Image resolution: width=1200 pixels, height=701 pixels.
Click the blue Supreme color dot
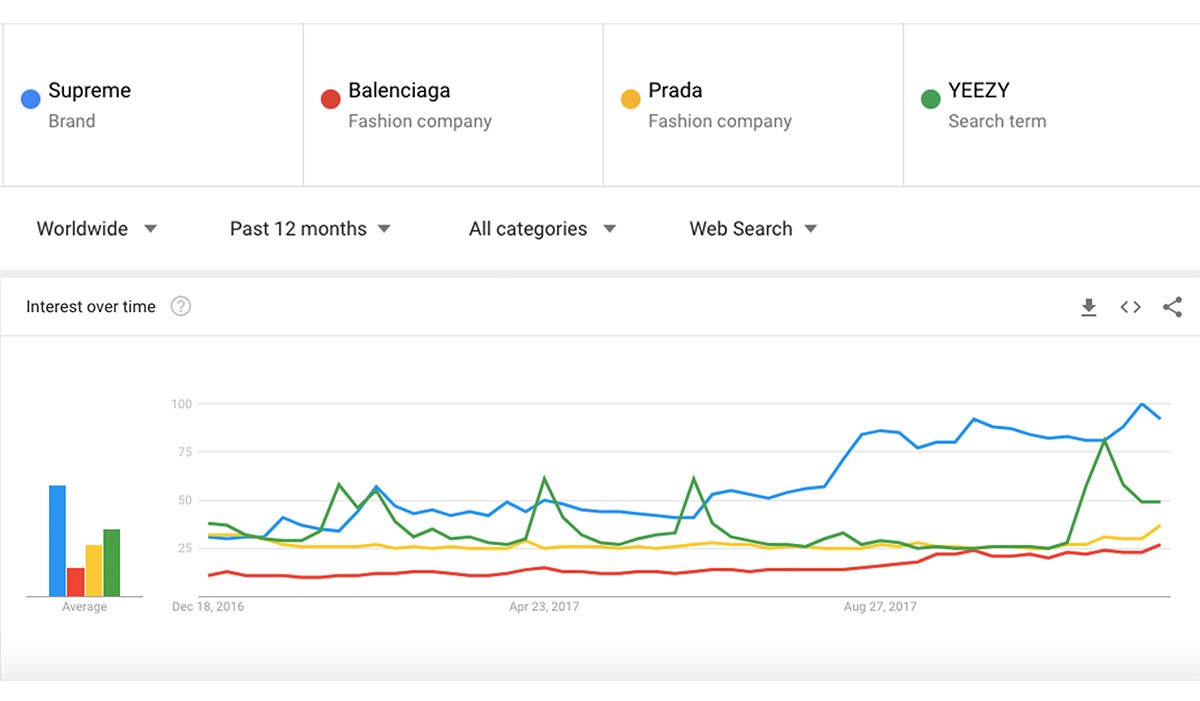pyautogui.click(x=31, y=99)
